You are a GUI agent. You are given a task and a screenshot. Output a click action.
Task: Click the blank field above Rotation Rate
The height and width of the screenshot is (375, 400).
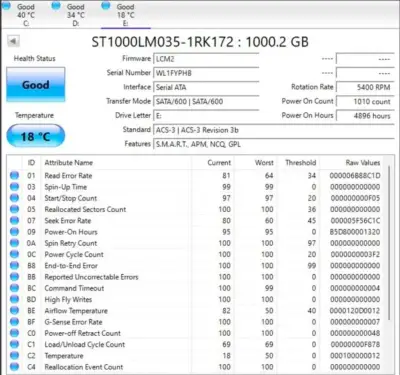point(365,73)
